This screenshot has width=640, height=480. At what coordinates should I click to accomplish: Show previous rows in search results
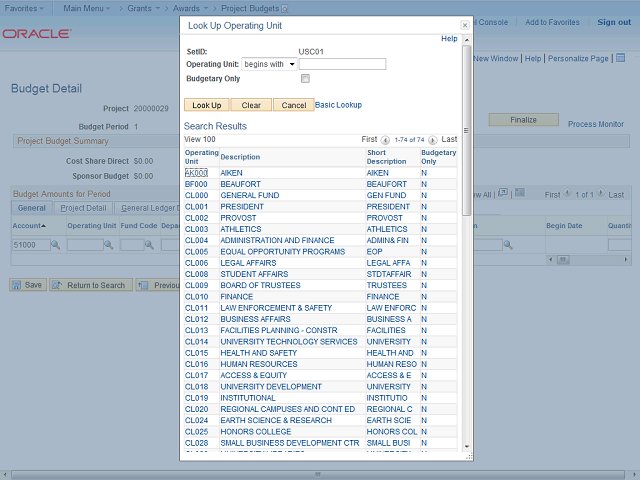tap(387, 139)
